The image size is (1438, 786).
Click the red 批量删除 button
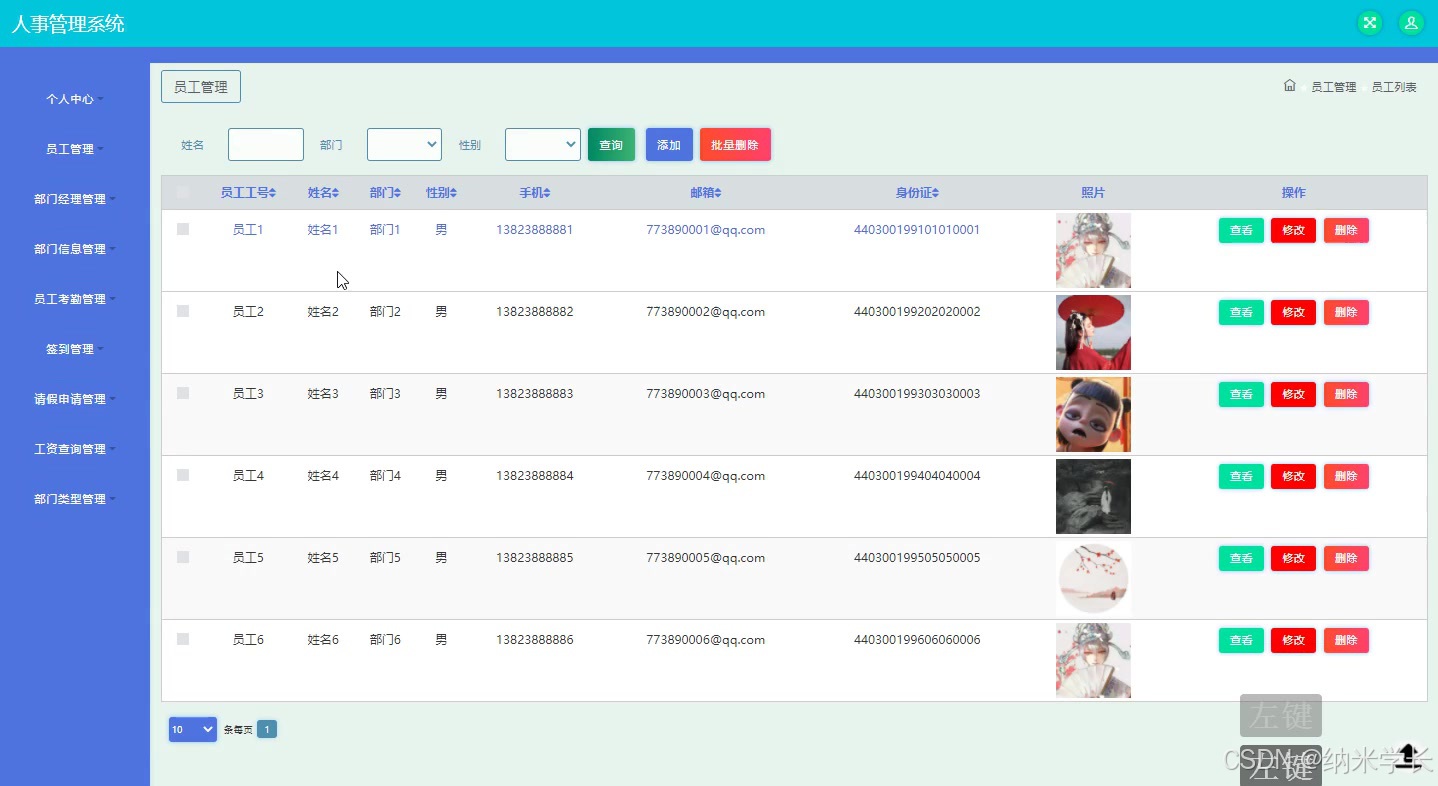[x=735, y=144]
